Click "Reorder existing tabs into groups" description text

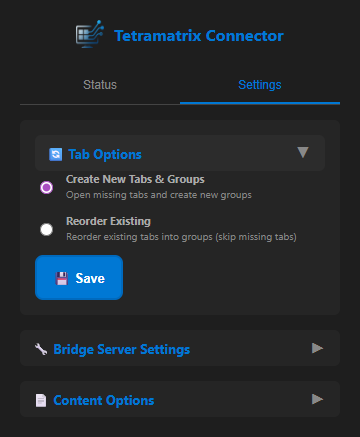[181, 237]
